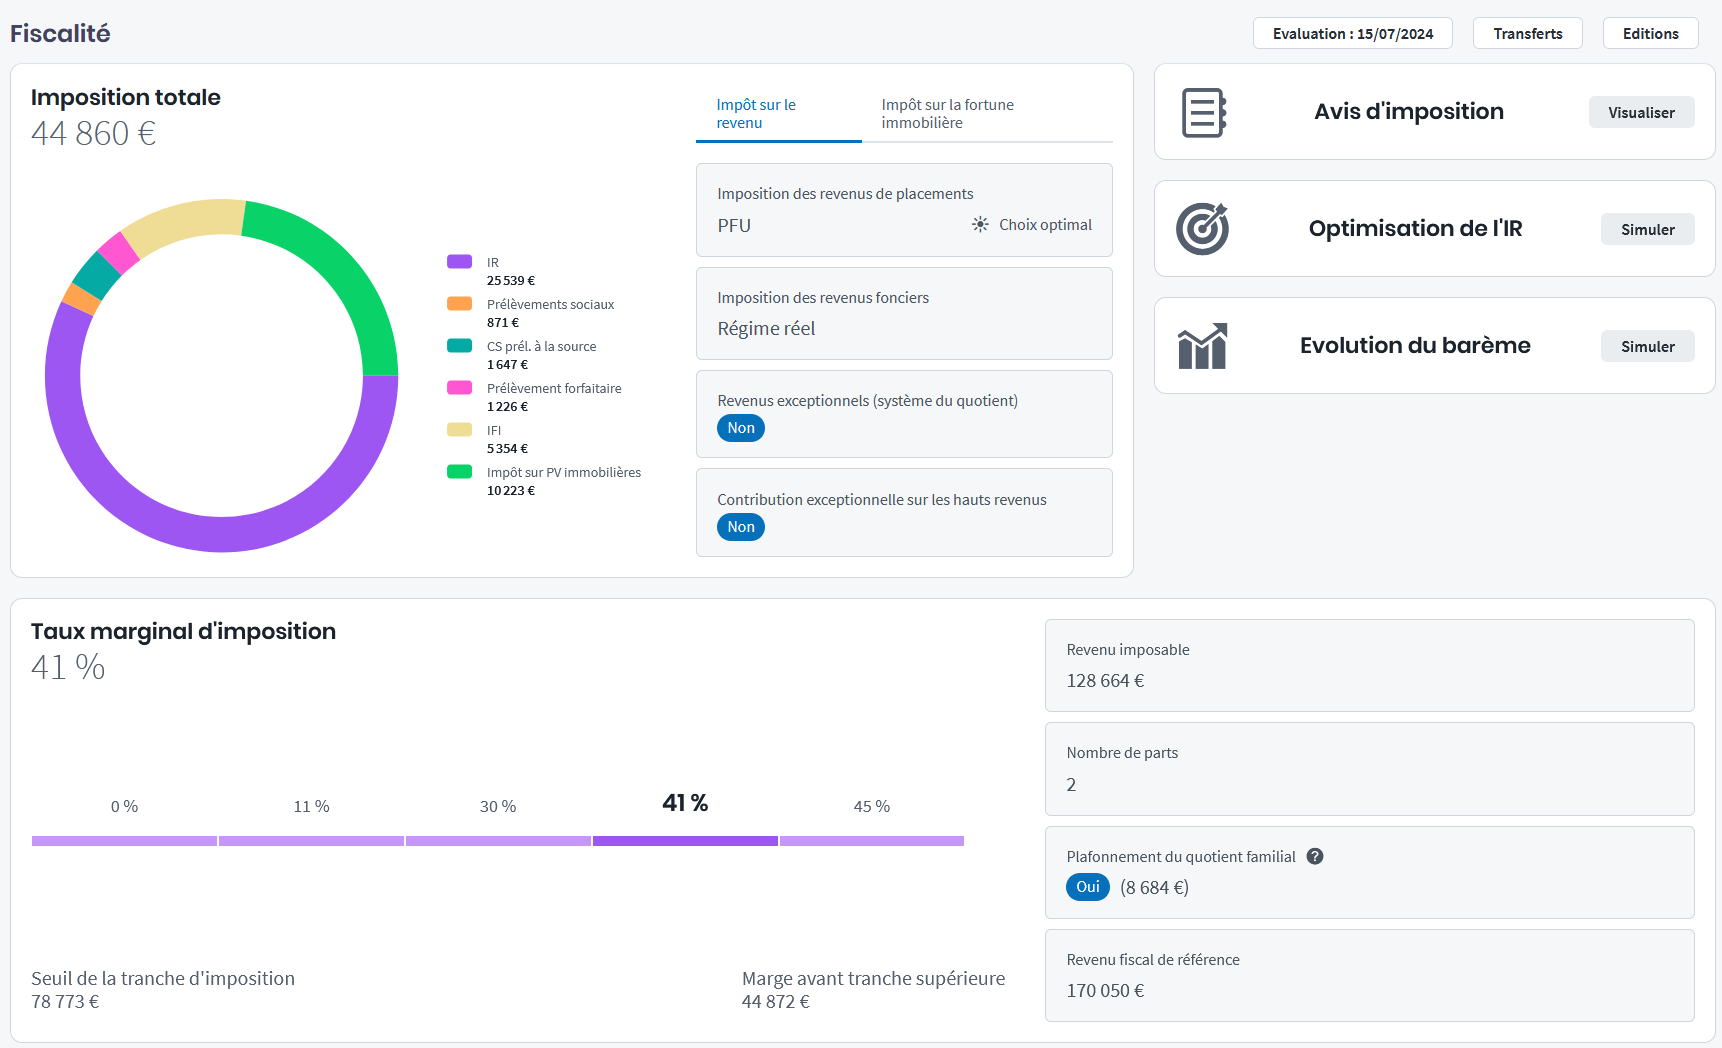Click the Choix optimal sparkle icon
The width and height of the screenshot is (1722, 1048).
point(980,225)
